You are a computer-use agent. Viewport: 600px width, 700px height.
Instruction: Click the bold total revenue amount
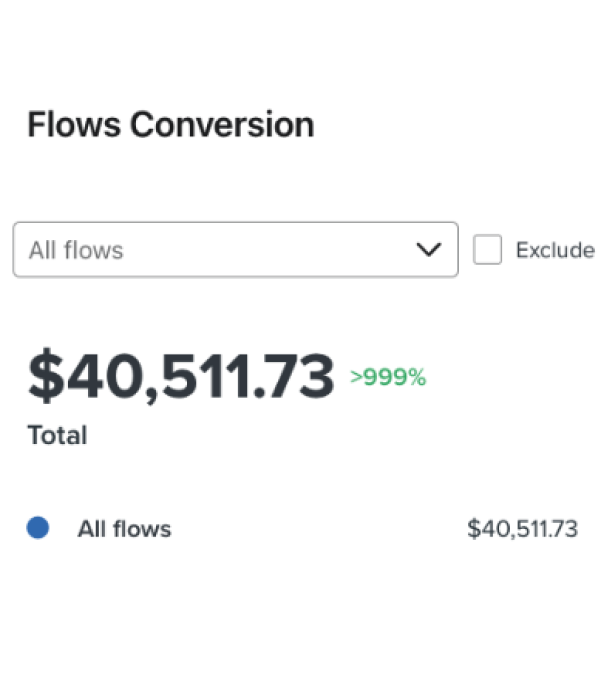[181, 377]
